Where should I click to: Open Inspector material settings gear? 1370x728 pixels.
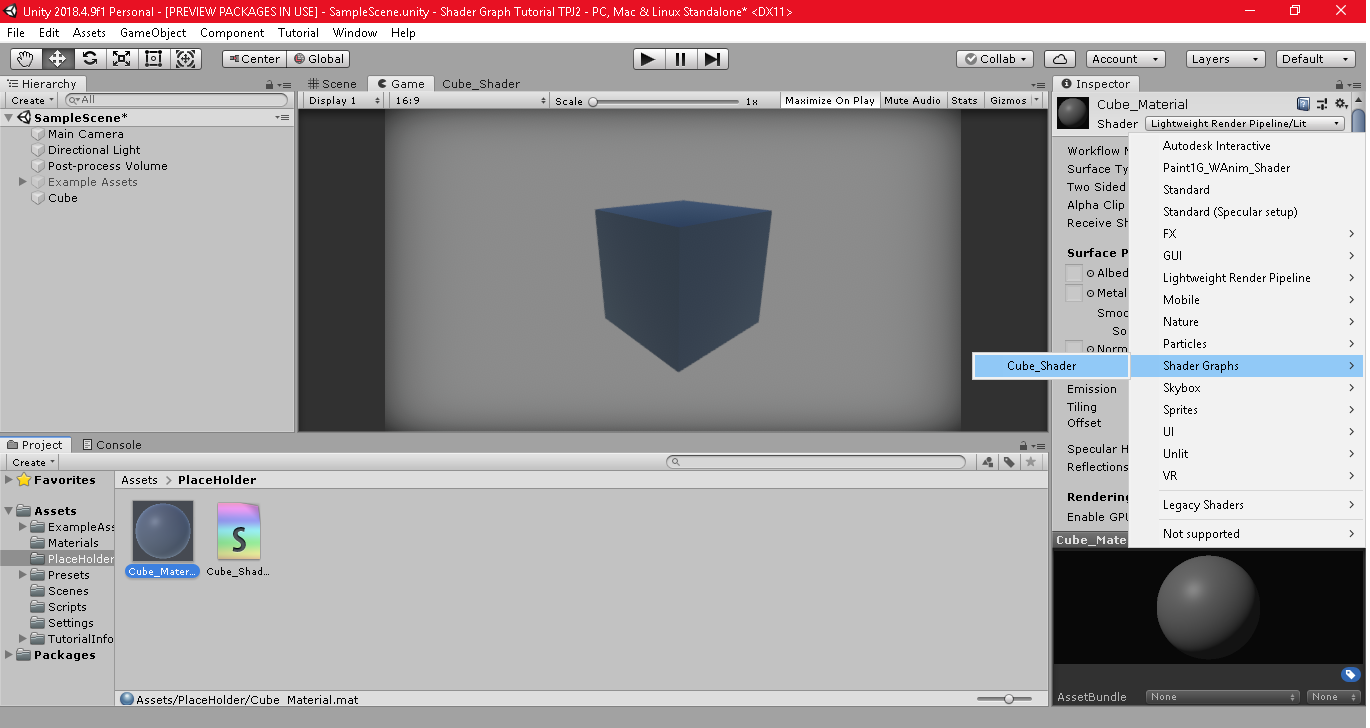coord(1341,104)
